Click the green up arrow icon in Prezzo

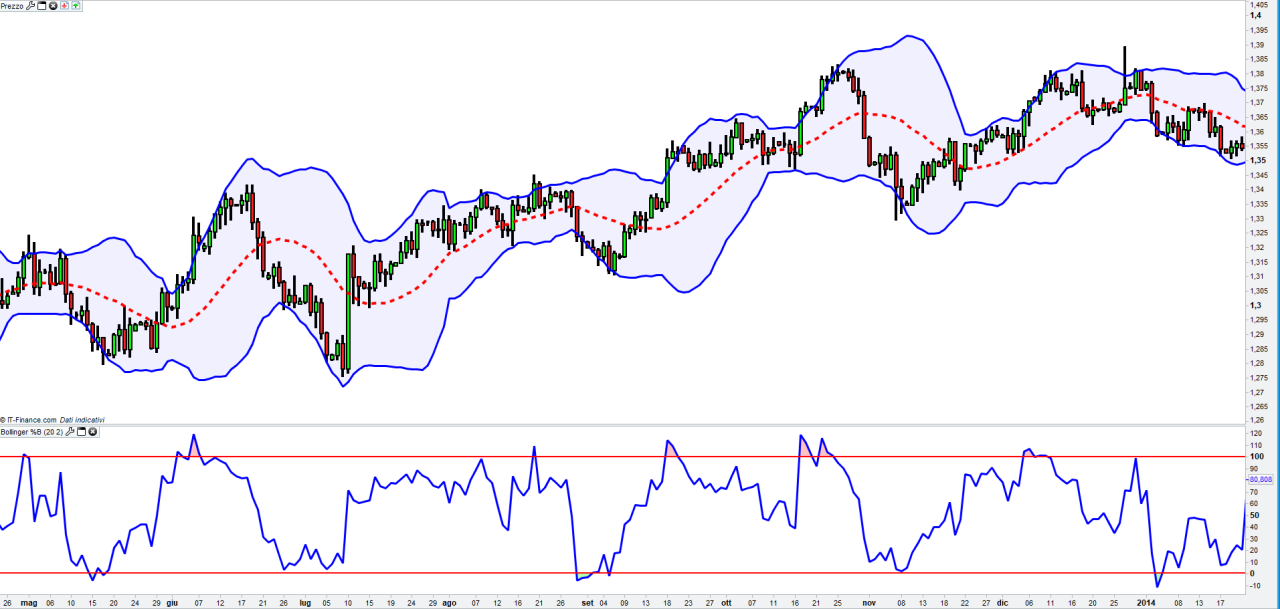pyautogui.click(x=76, y=6)
